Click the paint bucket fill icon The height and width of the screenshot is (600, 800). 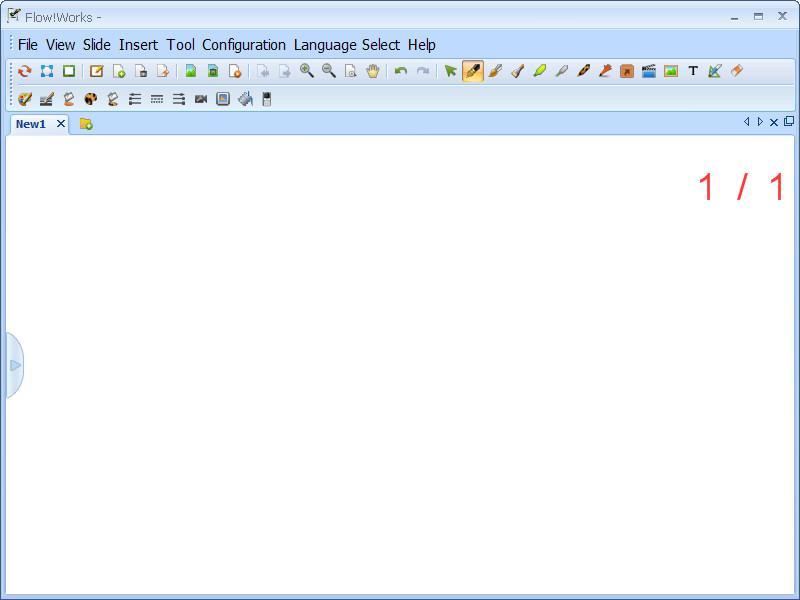(x=245, y=99)
